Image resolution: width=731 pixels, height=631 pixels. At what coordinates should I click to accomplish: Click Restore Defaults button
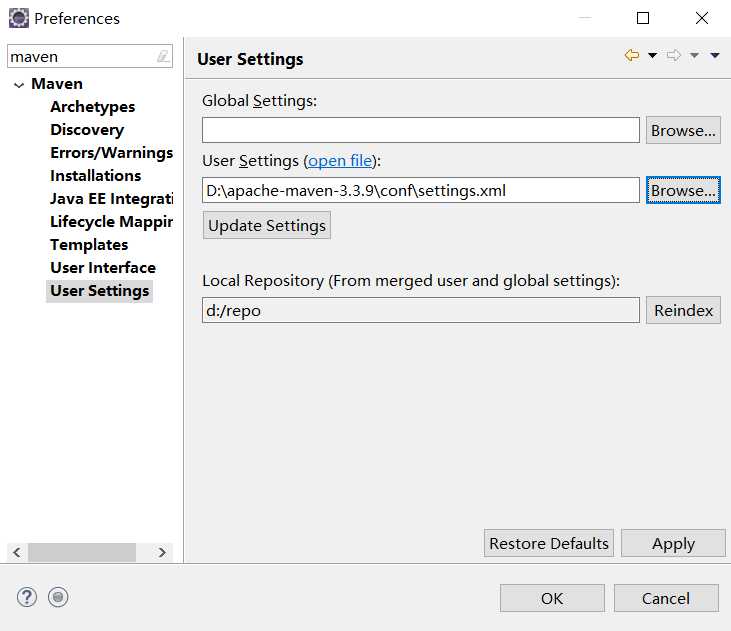click(549, 543)
